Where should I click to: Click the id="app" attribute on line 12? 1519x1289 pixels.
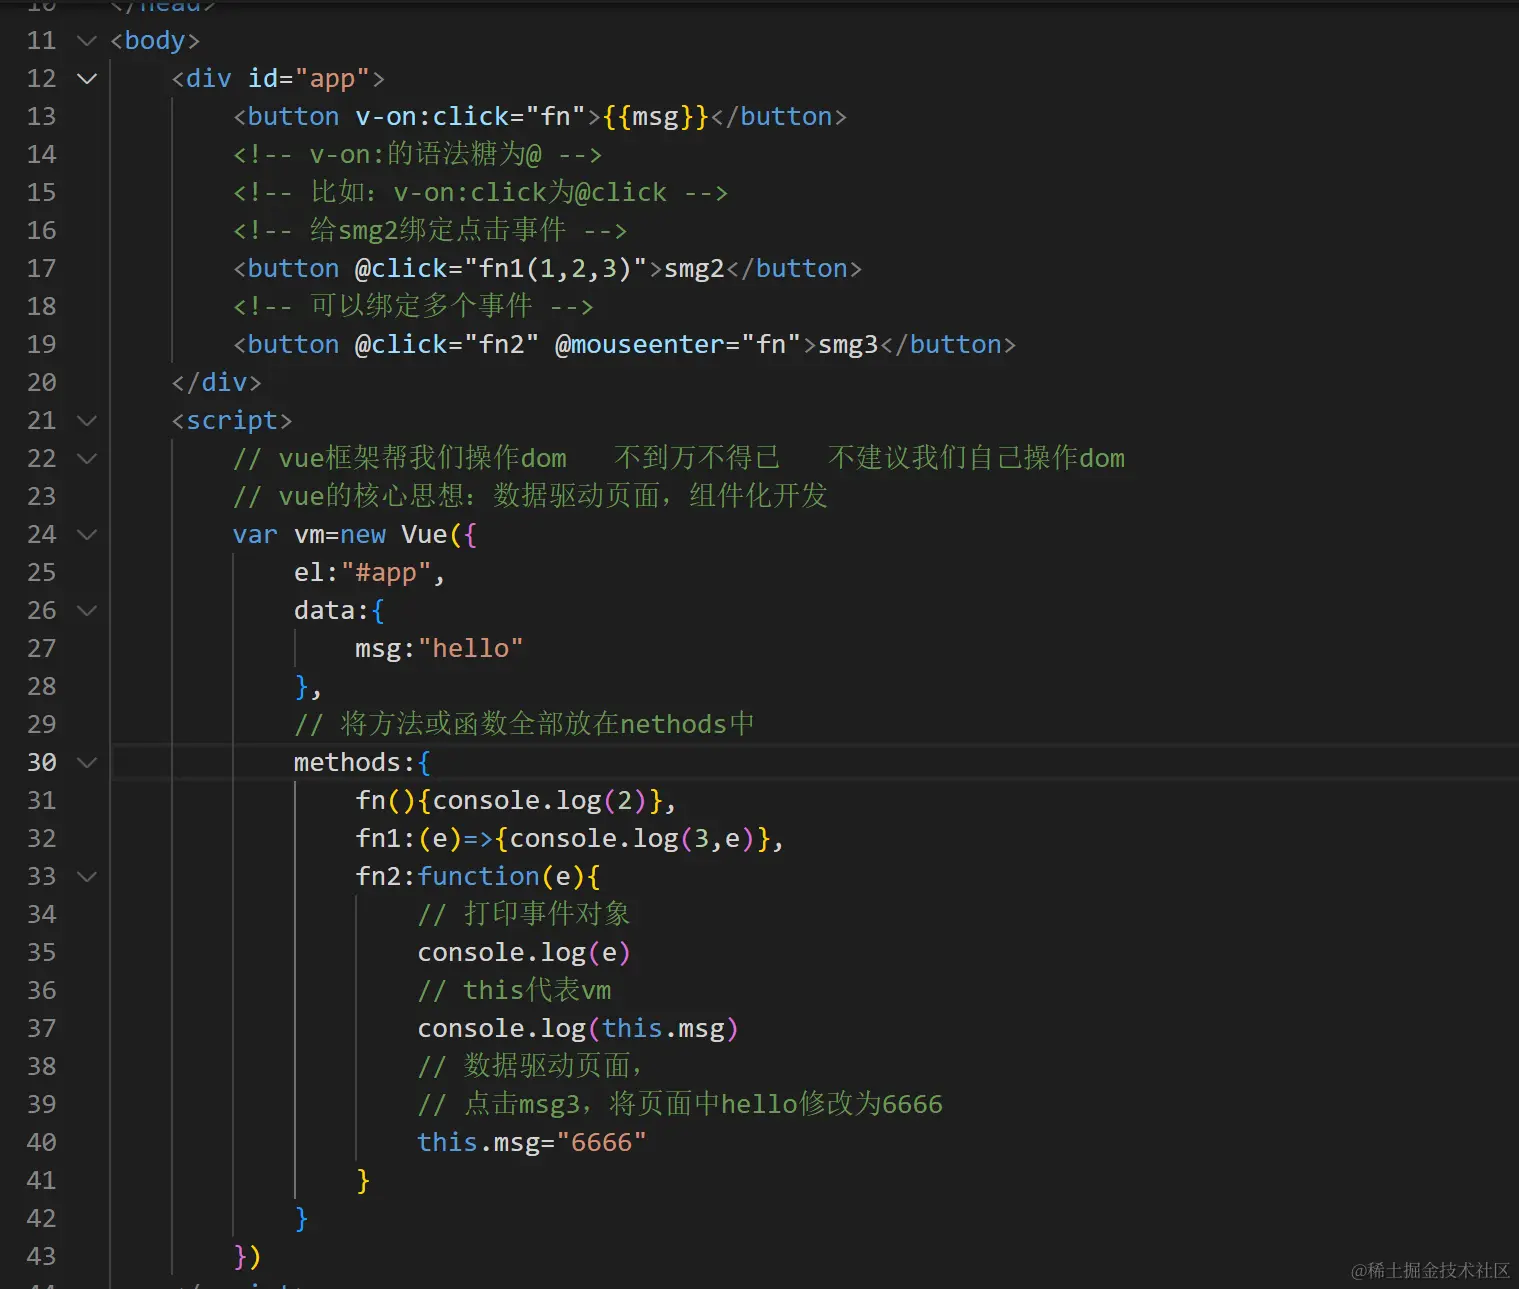[x=309, y=79]
